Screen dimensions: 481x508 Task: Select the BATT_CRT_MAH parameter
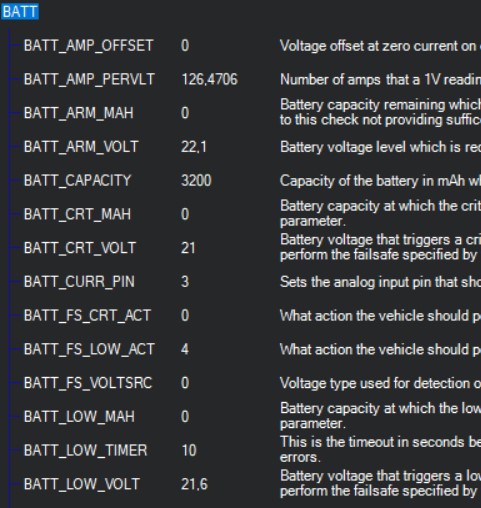[77, 214]
